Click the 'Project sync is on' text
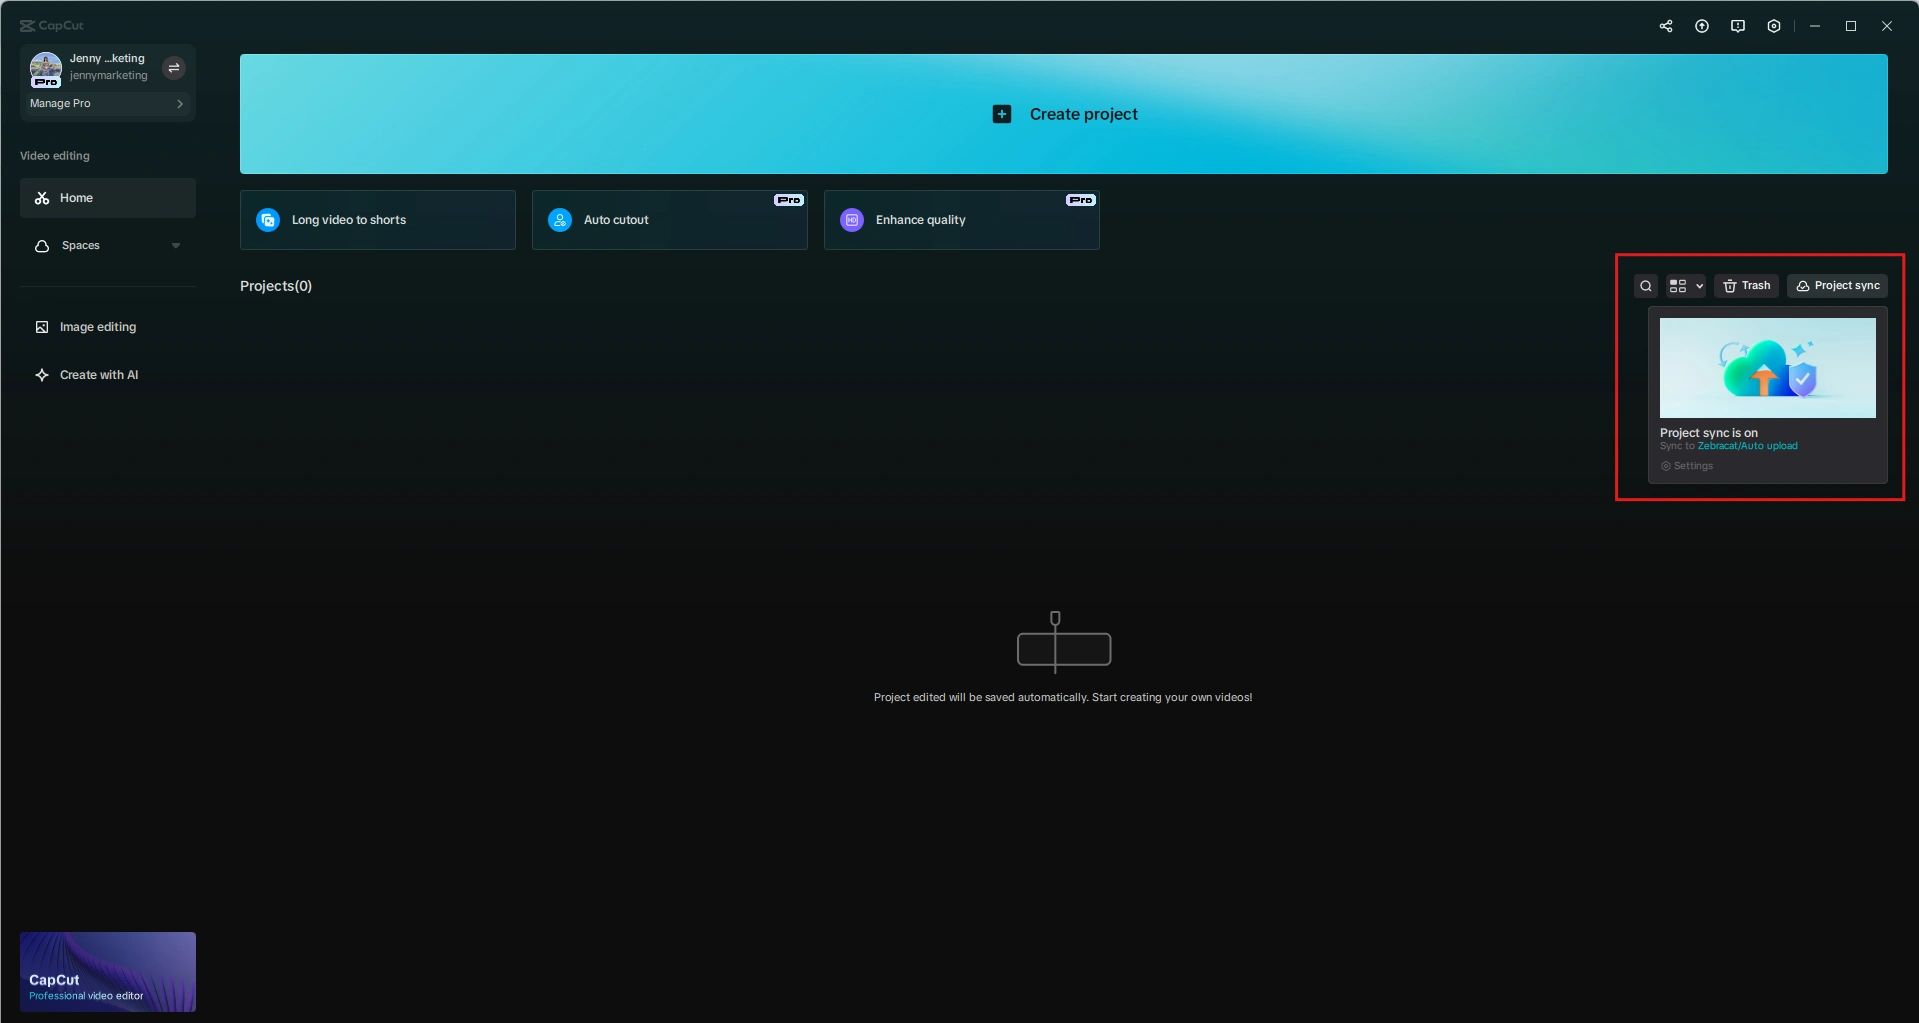The width and height of the screenshot is (1919, 1023). pyautogui.click(x=1709, y=433)
